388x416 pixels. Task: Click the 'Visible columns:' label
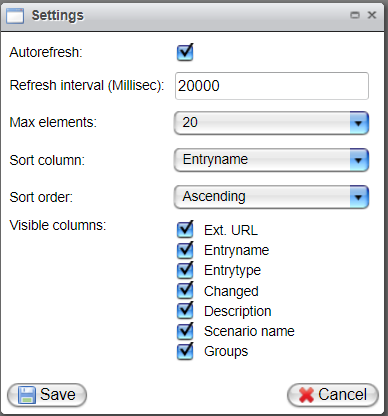tap(58, 225)
